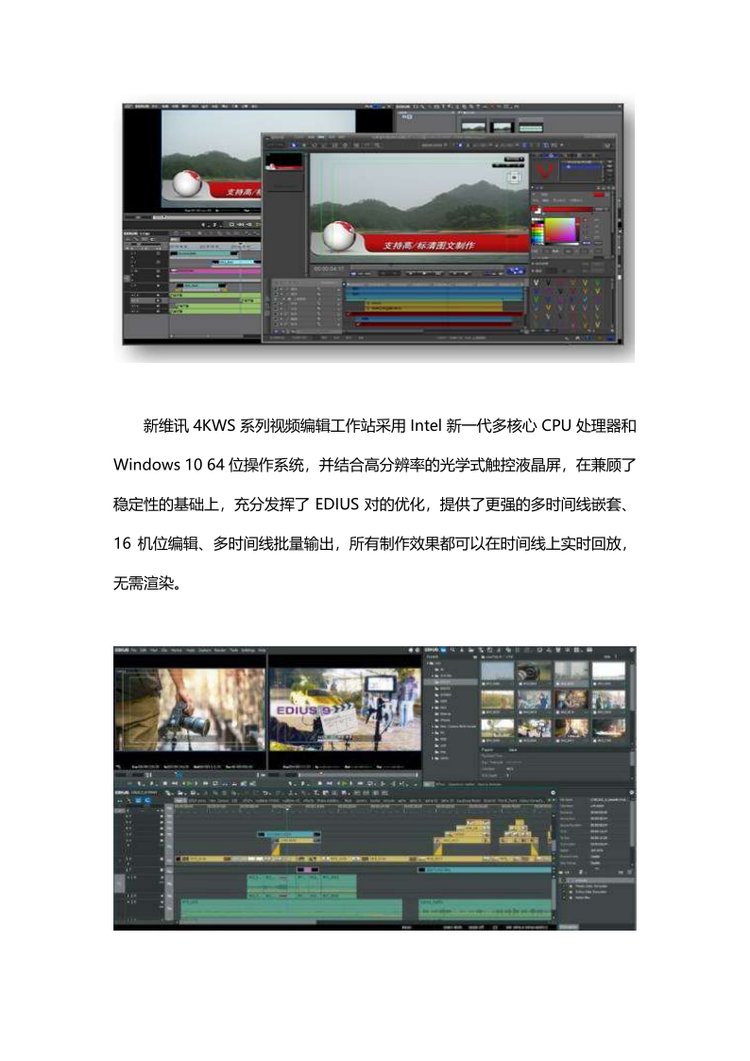Select the first clip thumbnail in the bin
Image resolution: width=750 pixels, height=1061 pixels.
(497, 672)
